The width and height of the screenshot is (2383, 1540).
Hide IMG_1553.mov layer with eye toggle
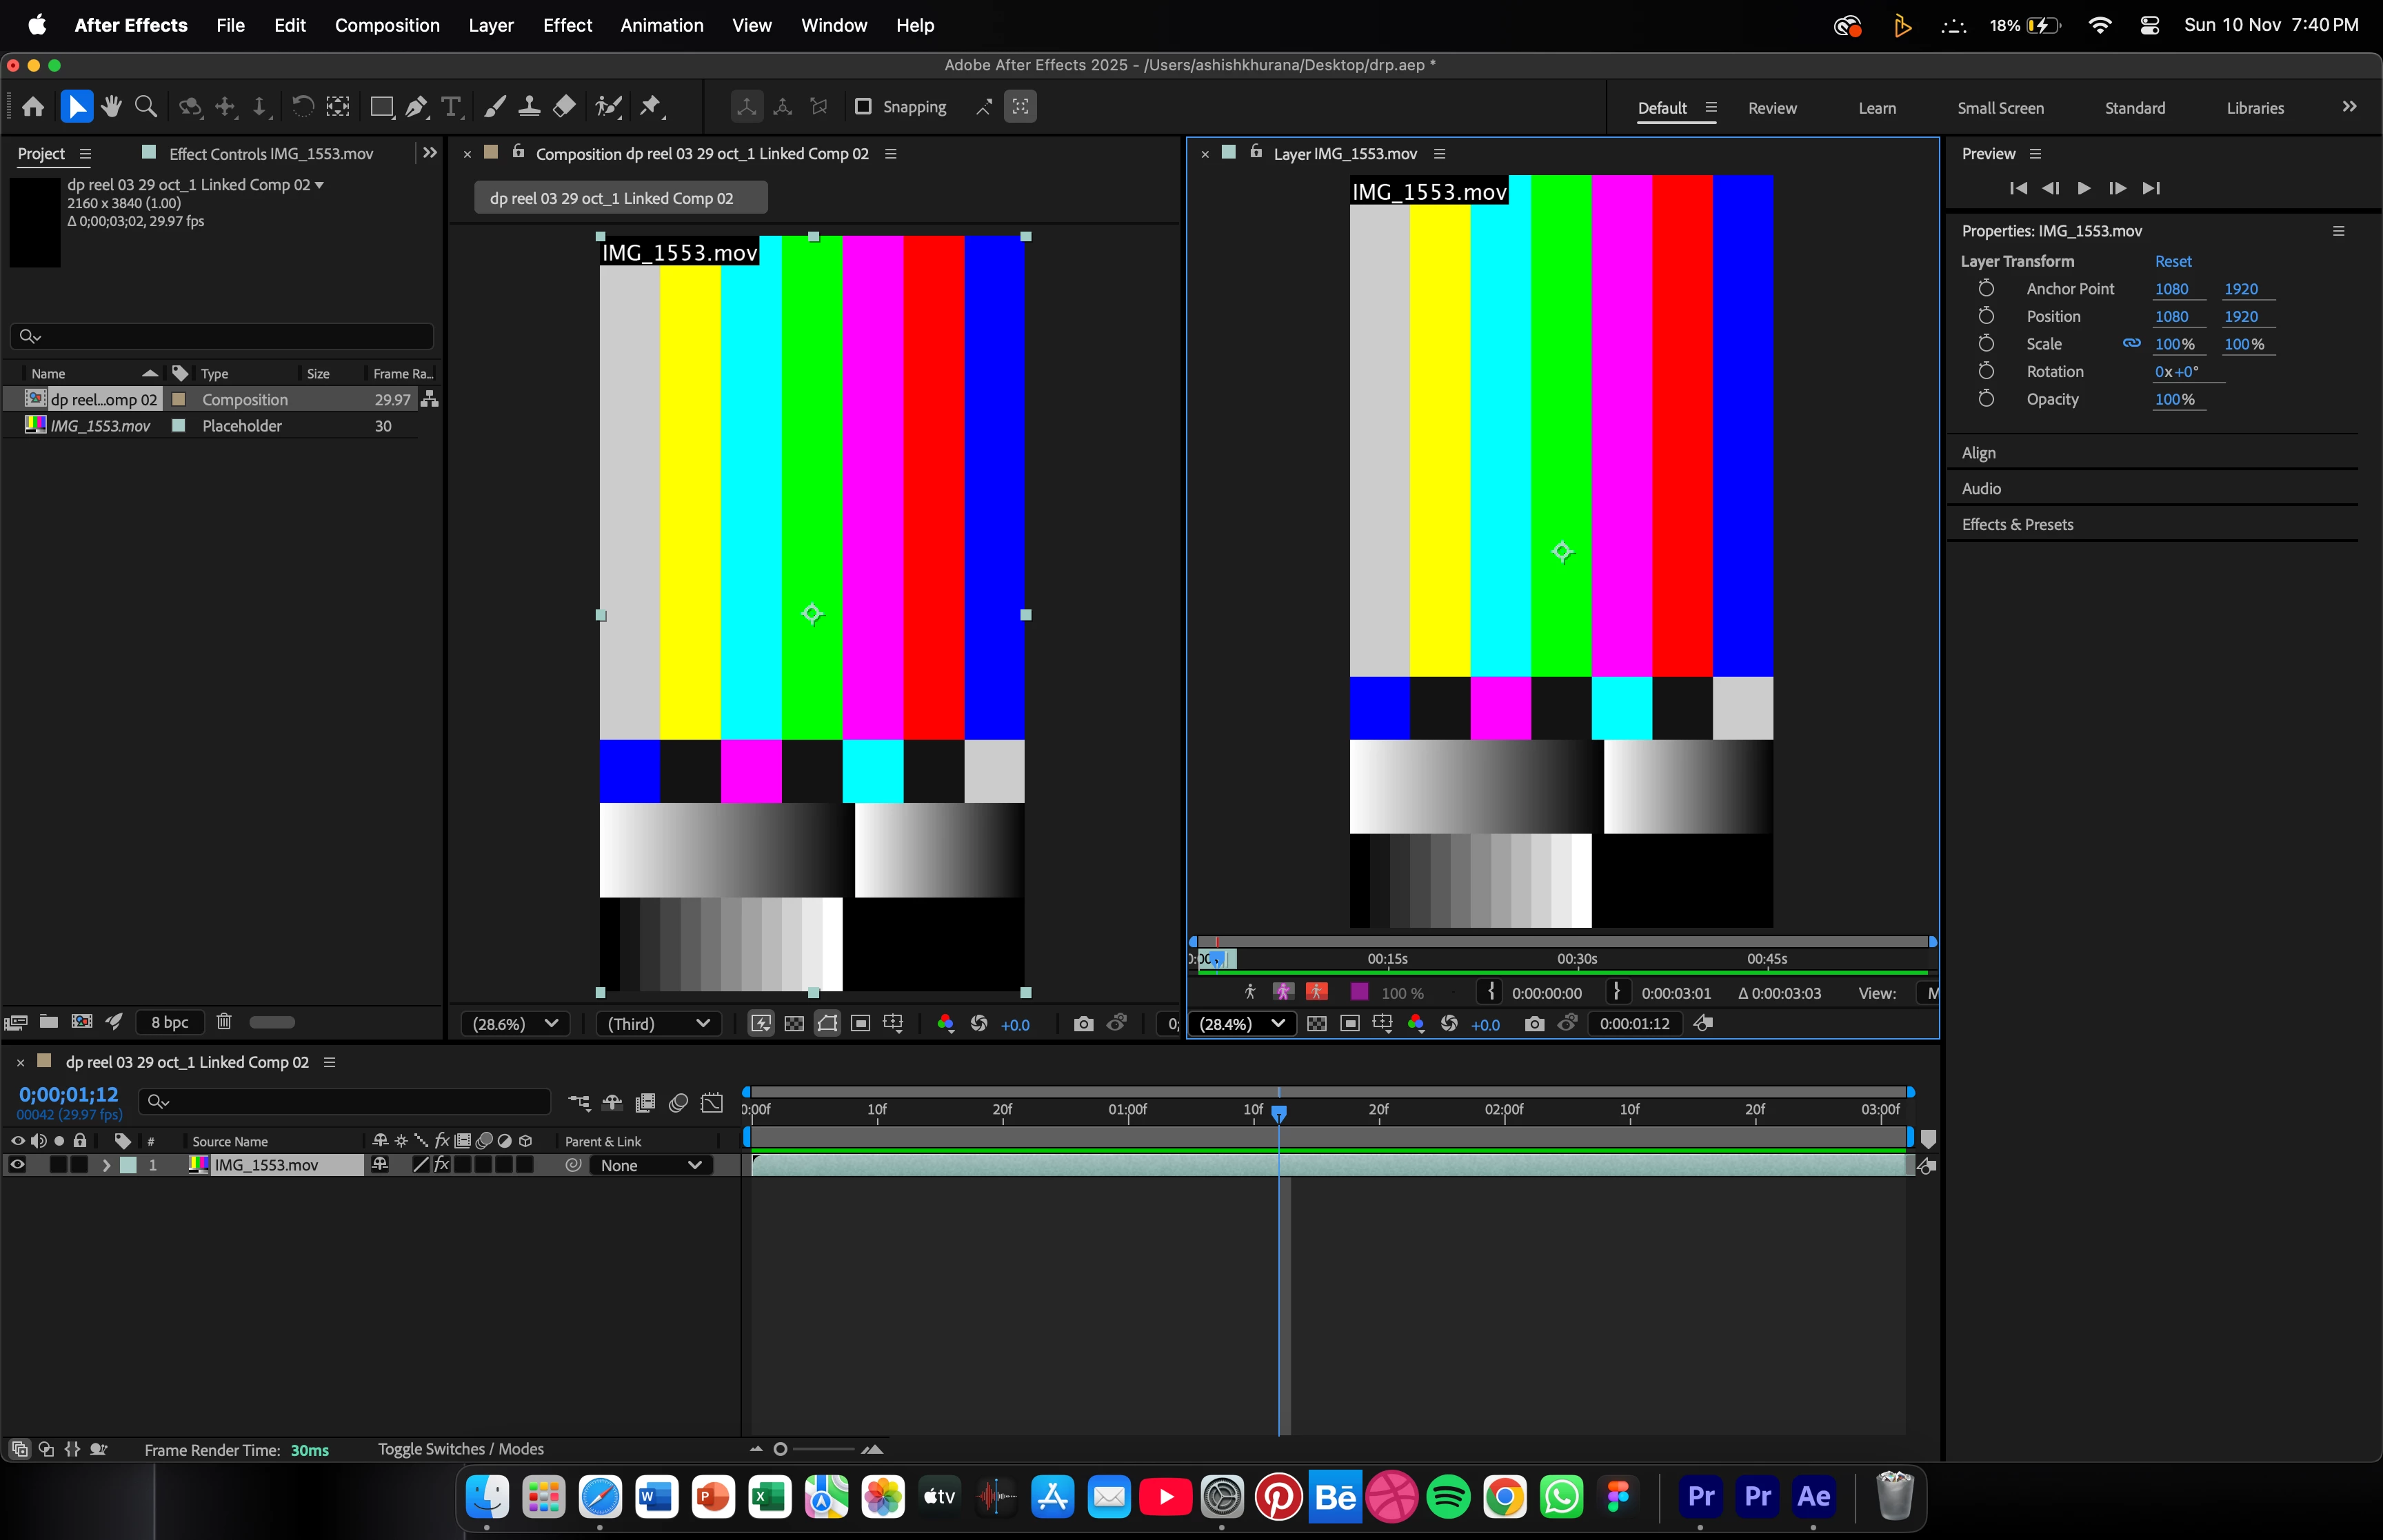coord(17,1165)
